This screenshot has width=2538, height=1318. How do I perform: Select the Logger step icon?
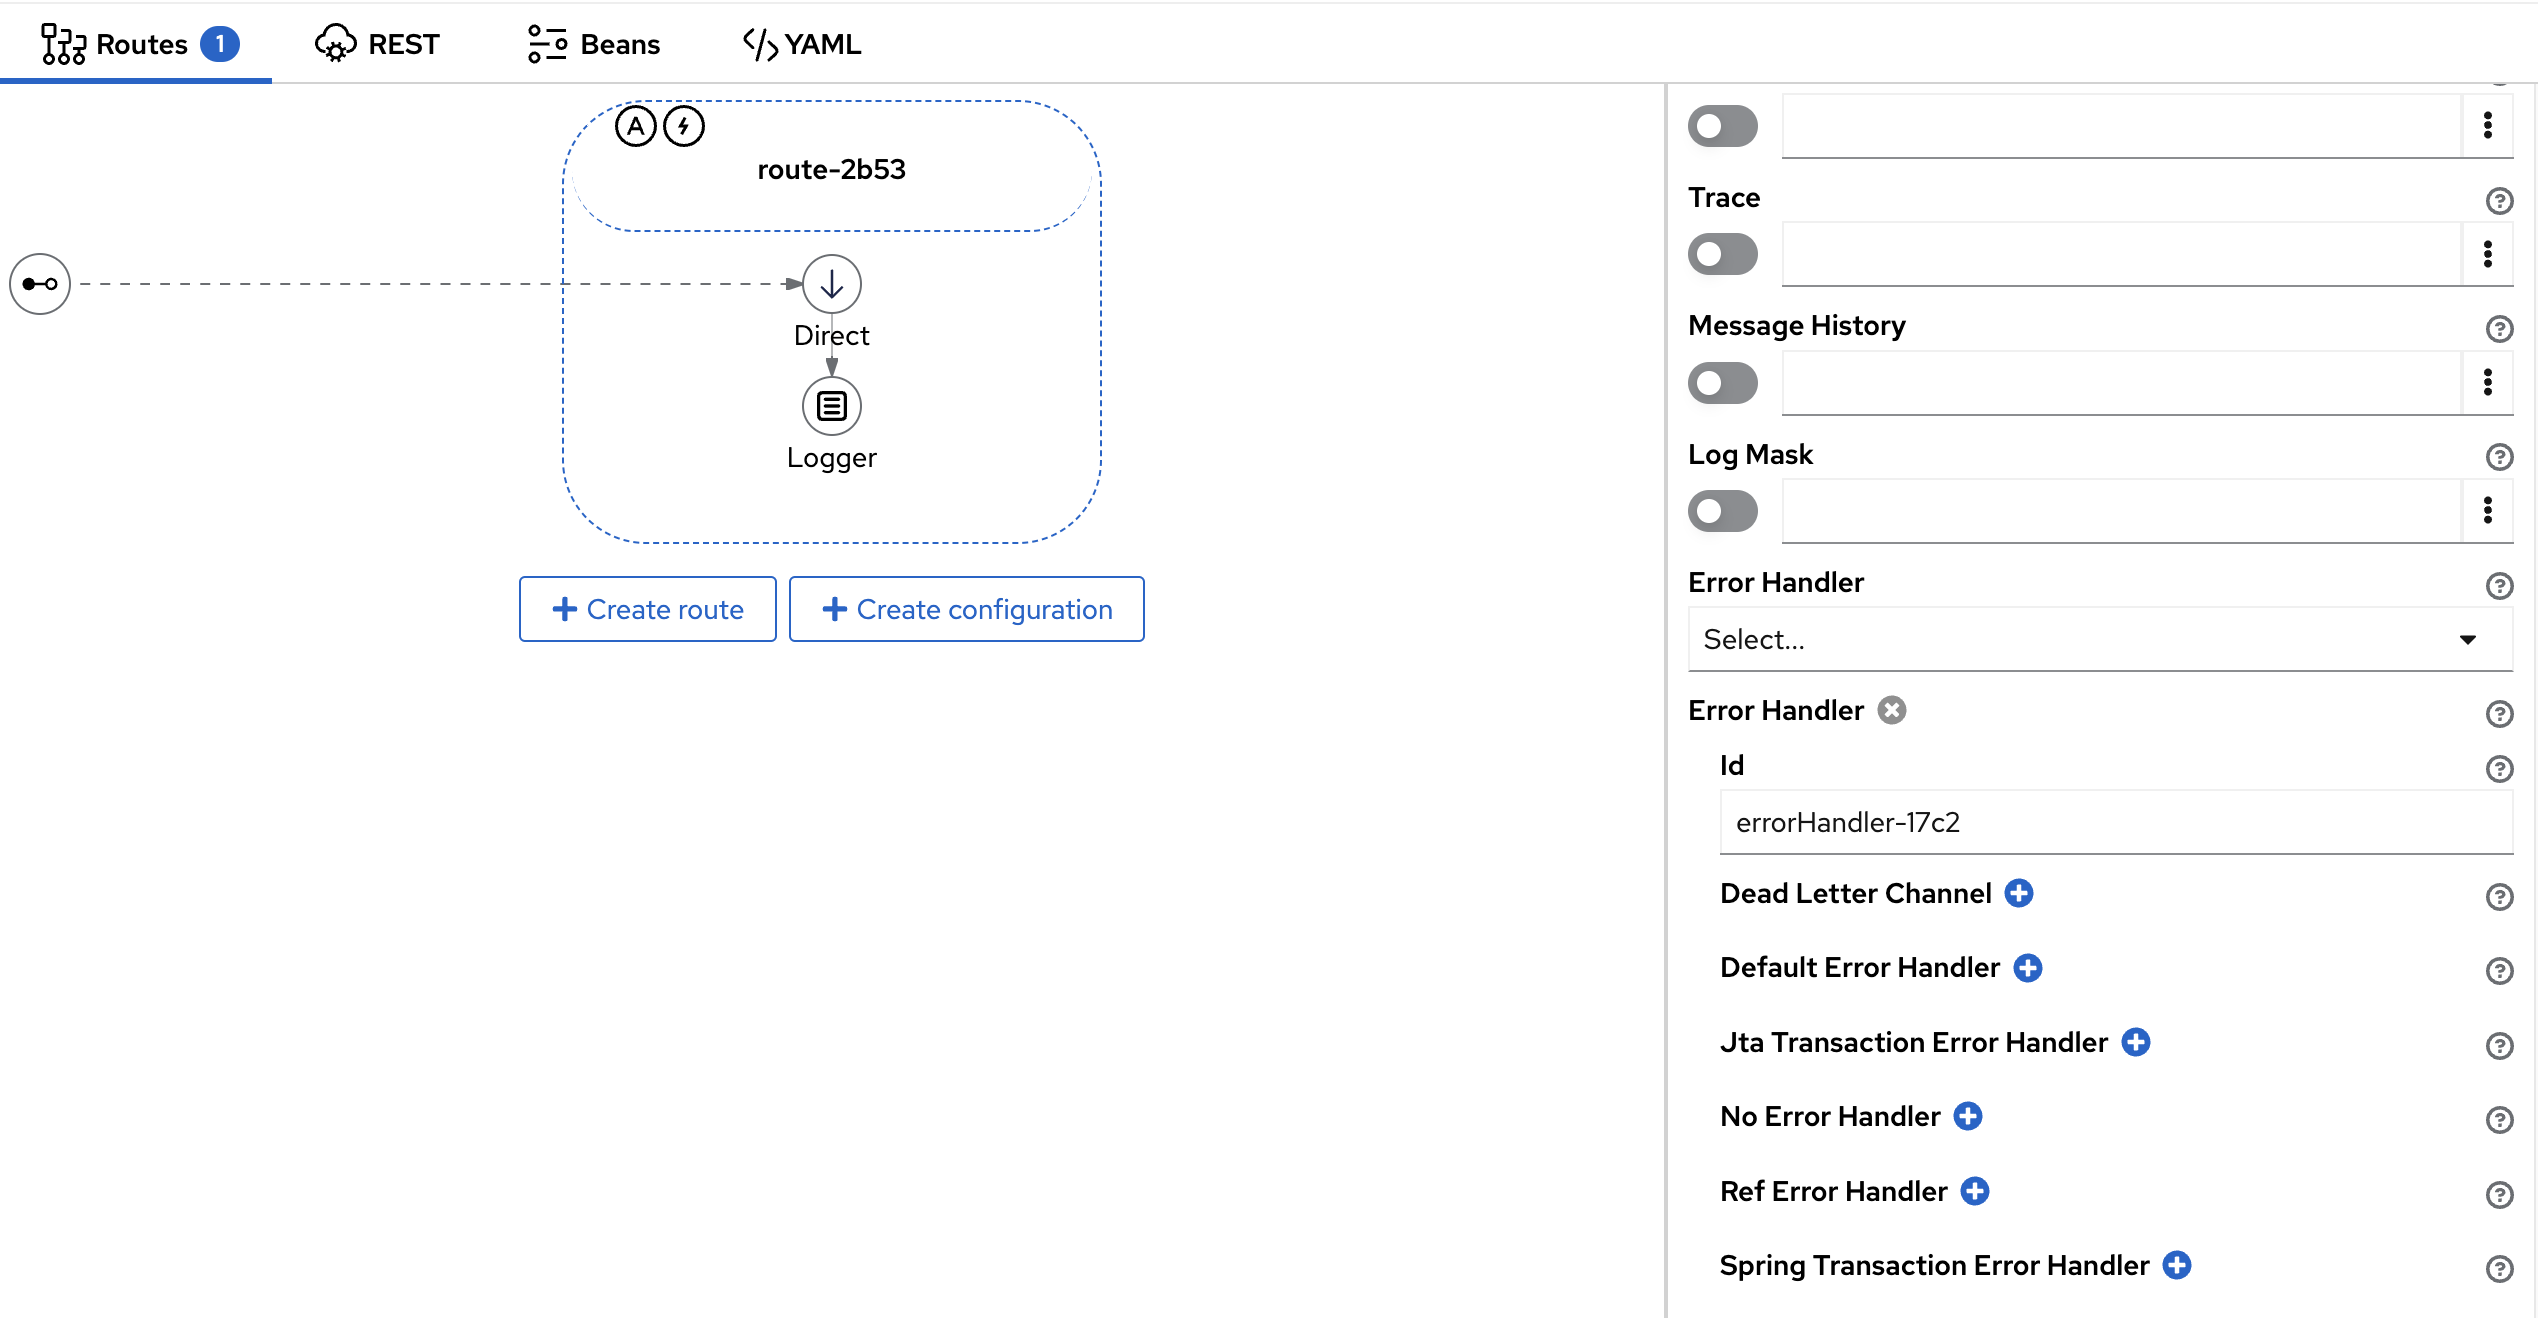[831, 406]
